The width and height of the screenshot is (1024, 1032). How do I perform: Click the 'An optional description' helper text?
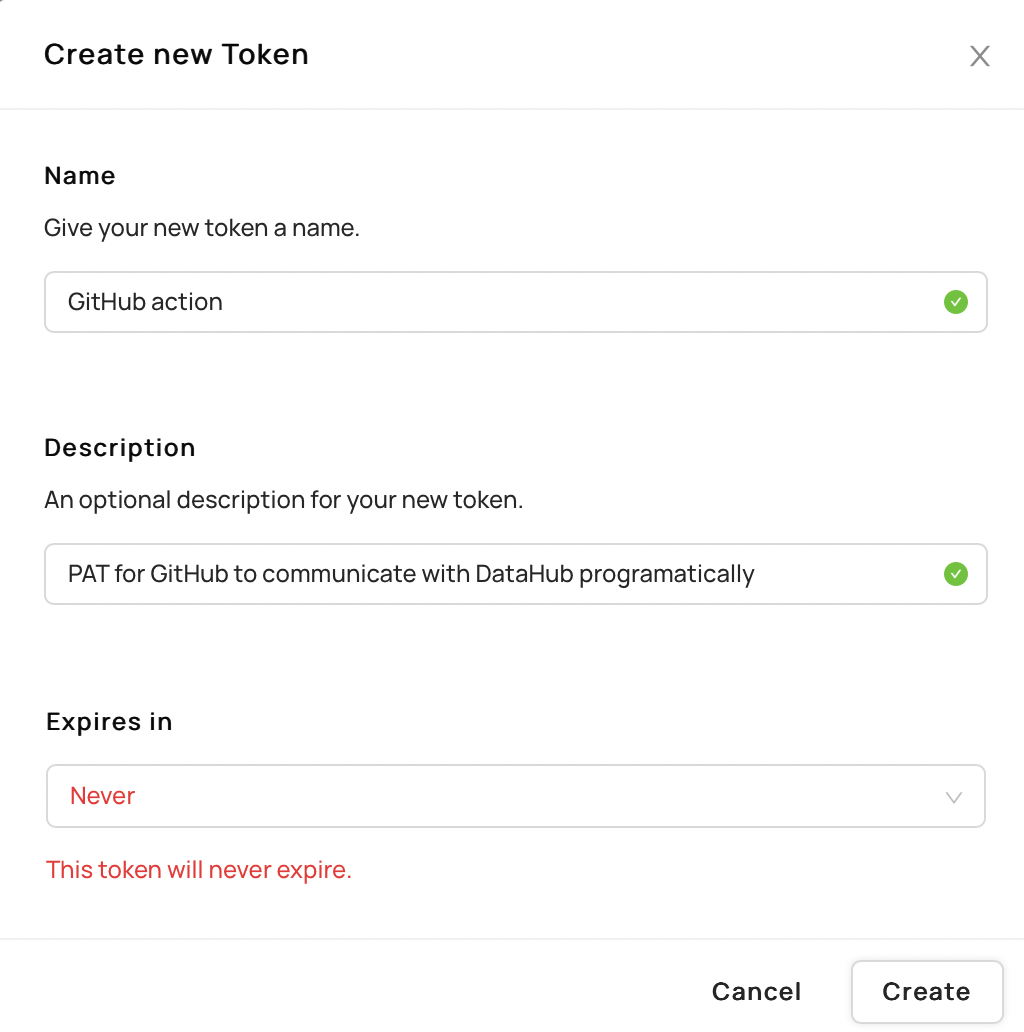click(284, 500)
